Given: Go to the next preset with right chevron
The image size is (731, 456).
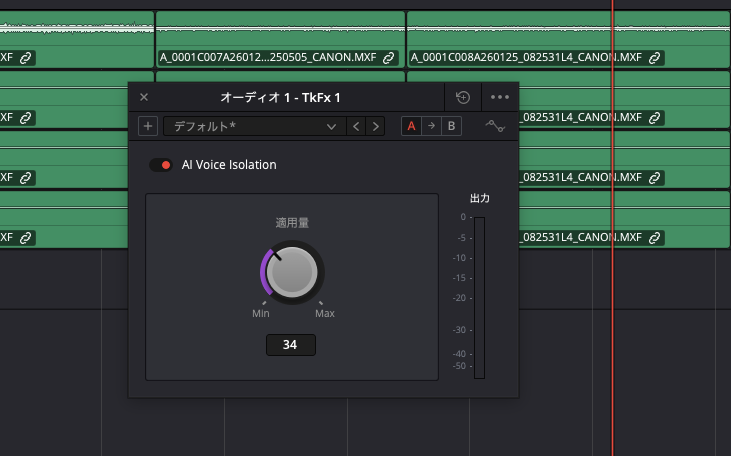Looking at the screenshot, I should [375, 126].
